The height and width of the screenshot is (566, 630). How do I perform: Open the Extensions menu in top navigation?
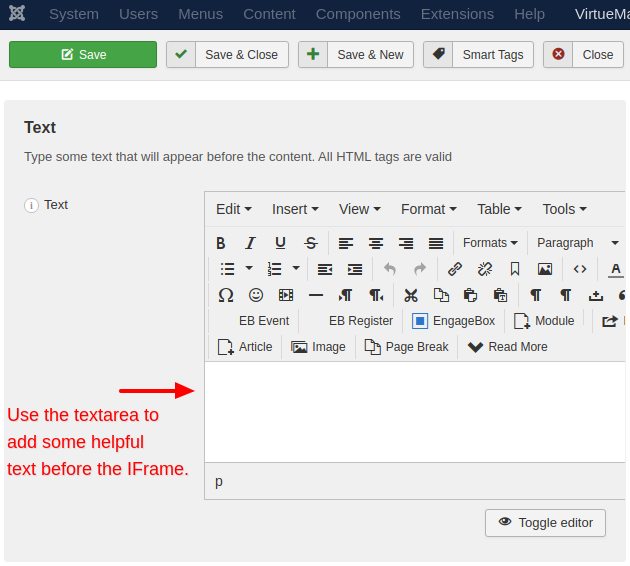coord(456,14)
